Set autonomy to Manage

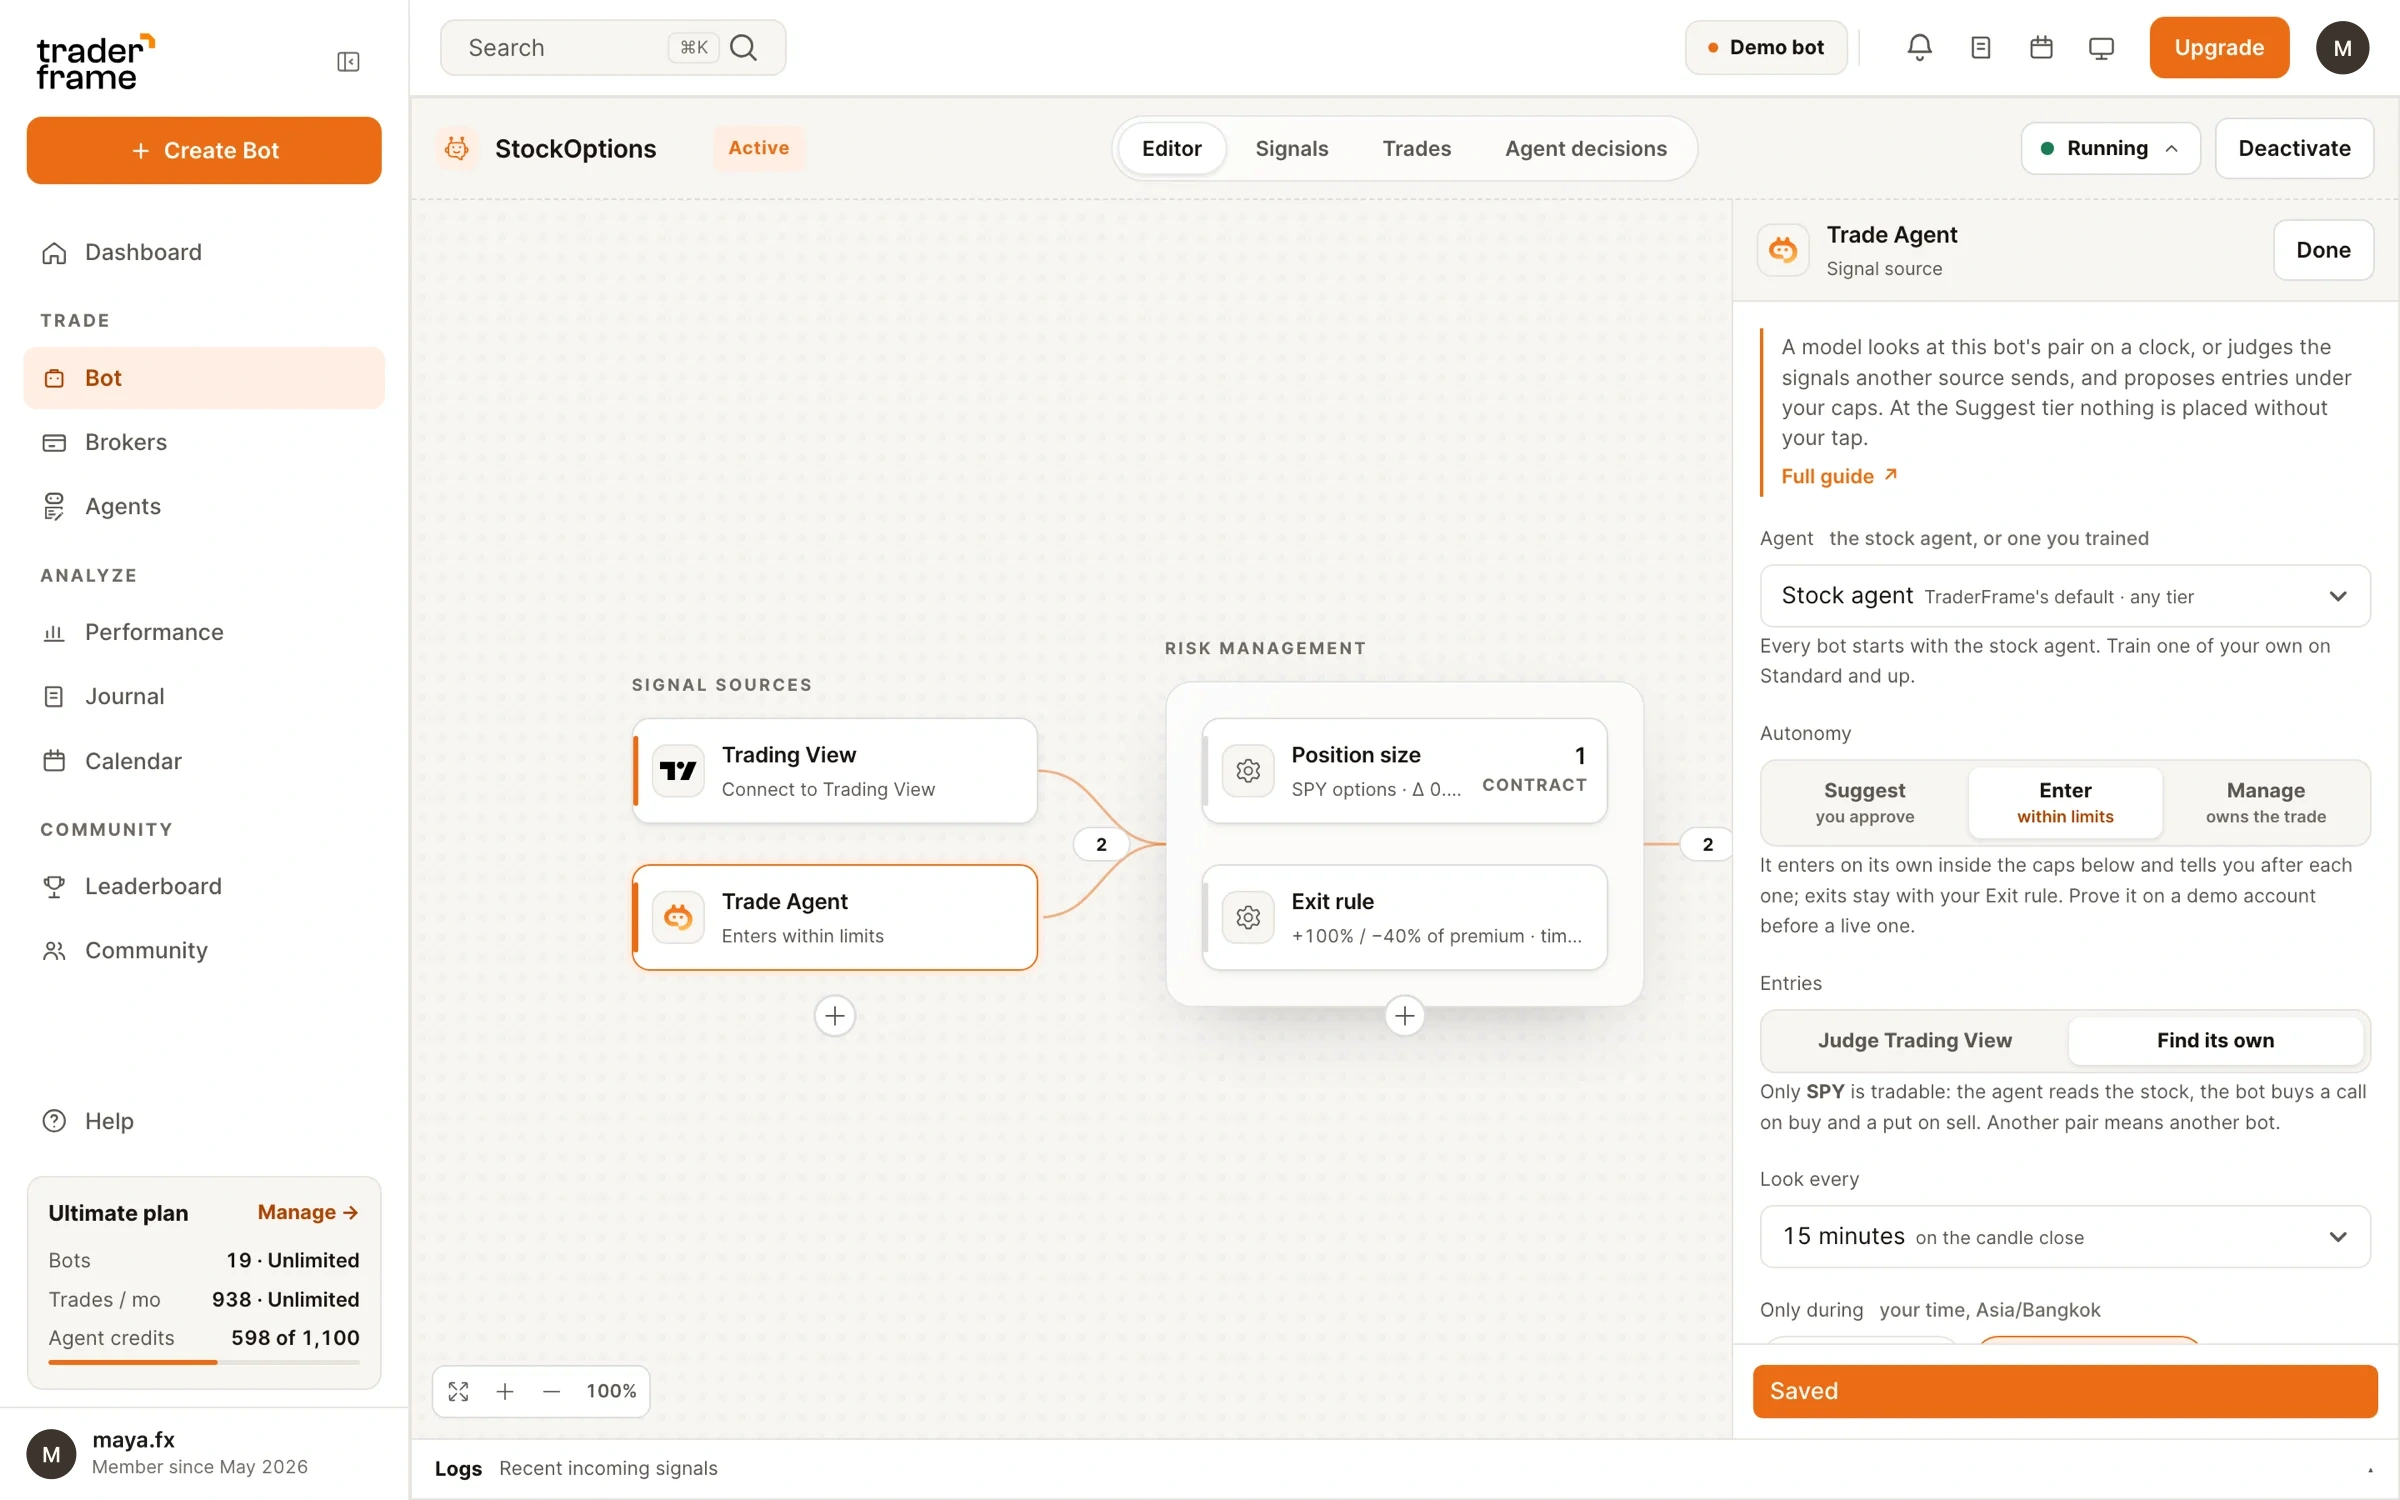click(x=2265, y=802)
